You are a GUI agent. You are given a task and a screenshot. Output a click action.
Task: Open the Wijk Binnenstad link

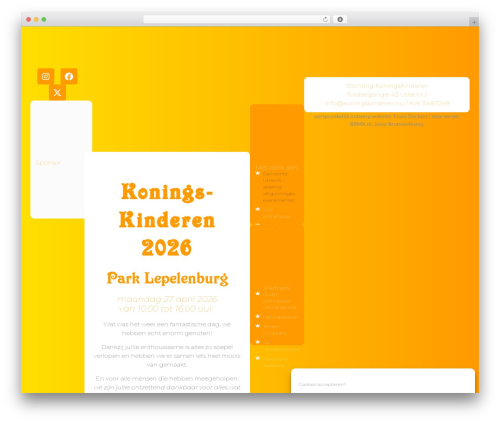[276, 213]
